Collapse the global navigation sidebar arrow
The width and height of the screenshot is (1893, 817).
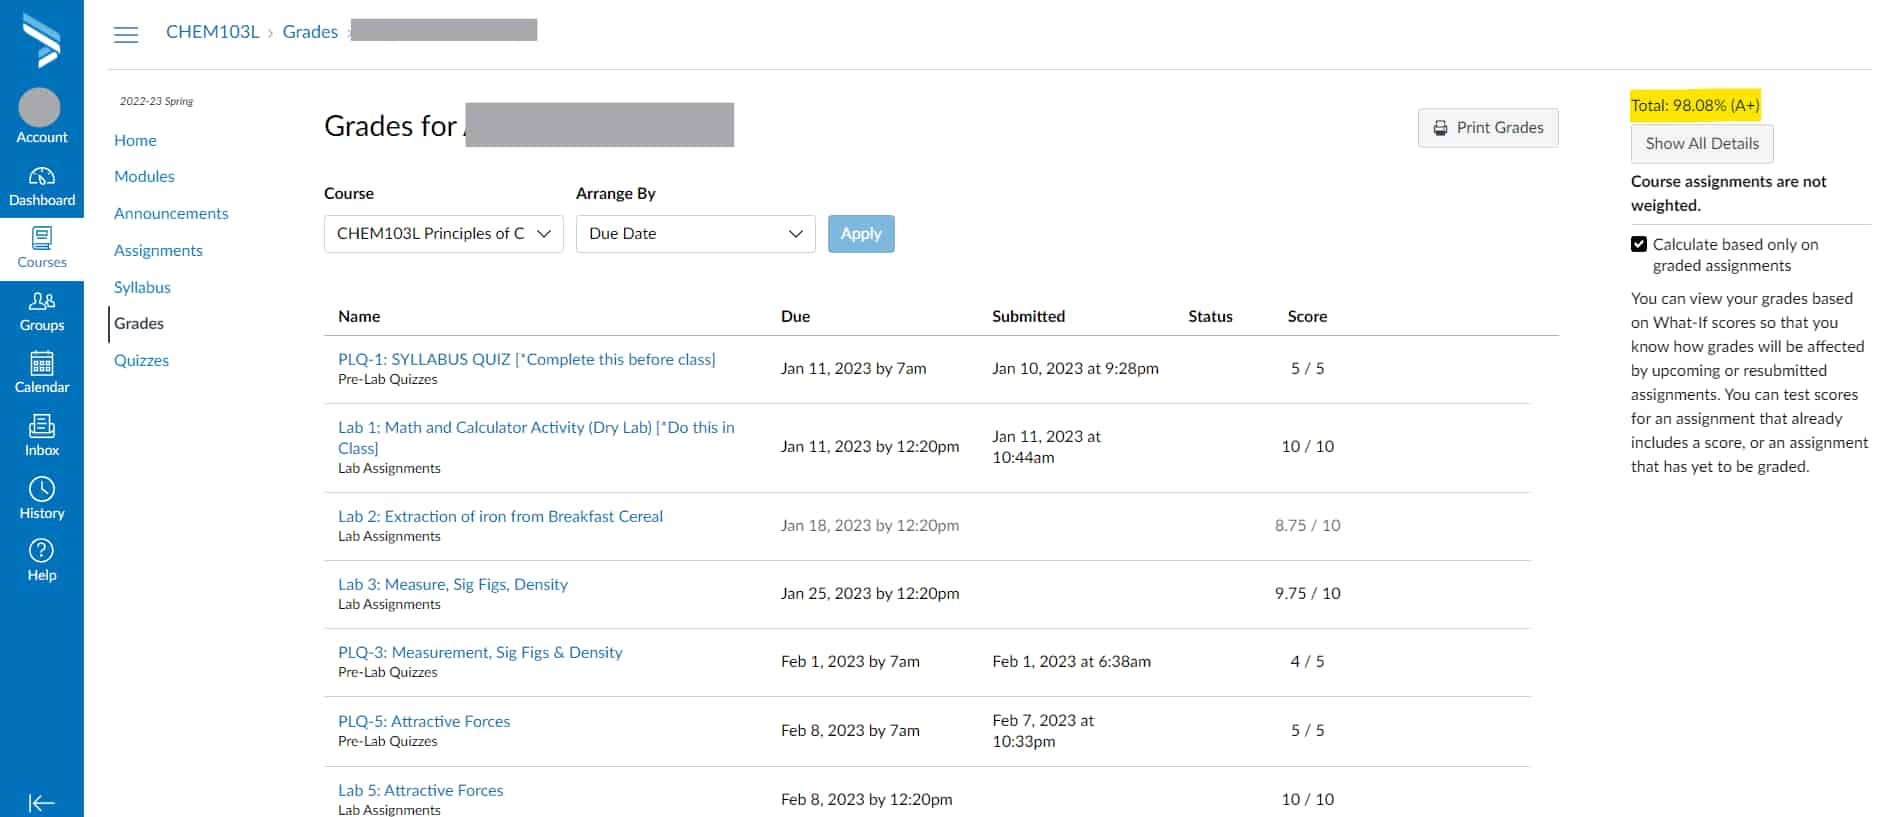(x=41, y=803)
